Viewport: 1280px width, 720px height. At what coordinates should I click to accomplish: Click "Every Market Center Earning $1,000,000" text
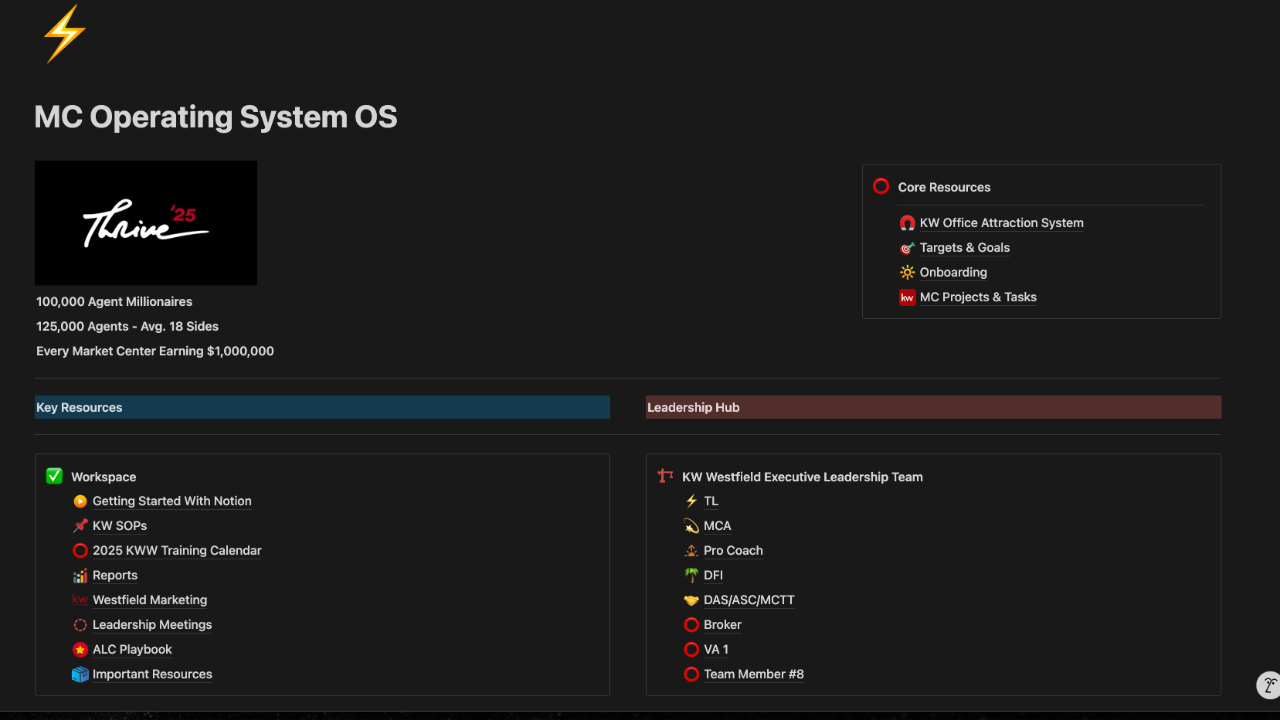click(155, 351)
